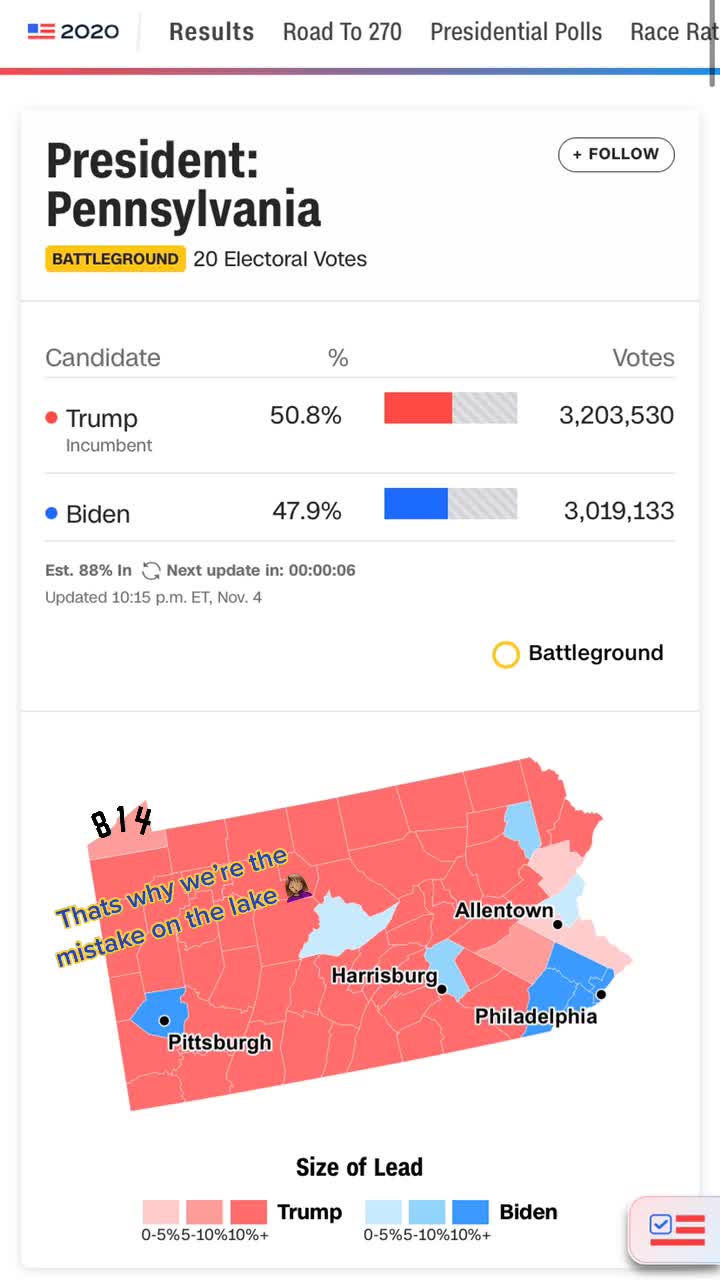Click the Trump 10%+ legend swatch
The height and width of the screenshot is (1280, 720).
click(249, 1212)
